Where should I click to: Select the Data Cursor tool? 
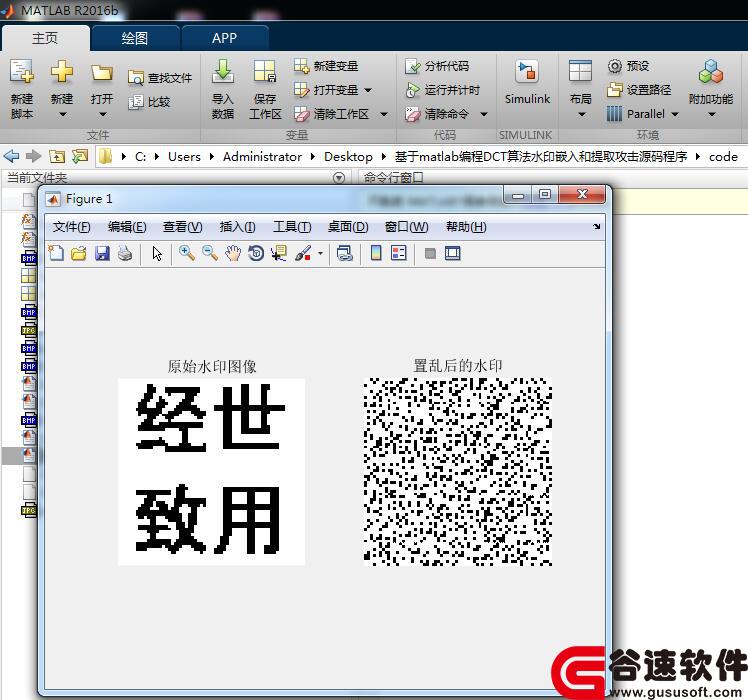(x=279, y=253)
